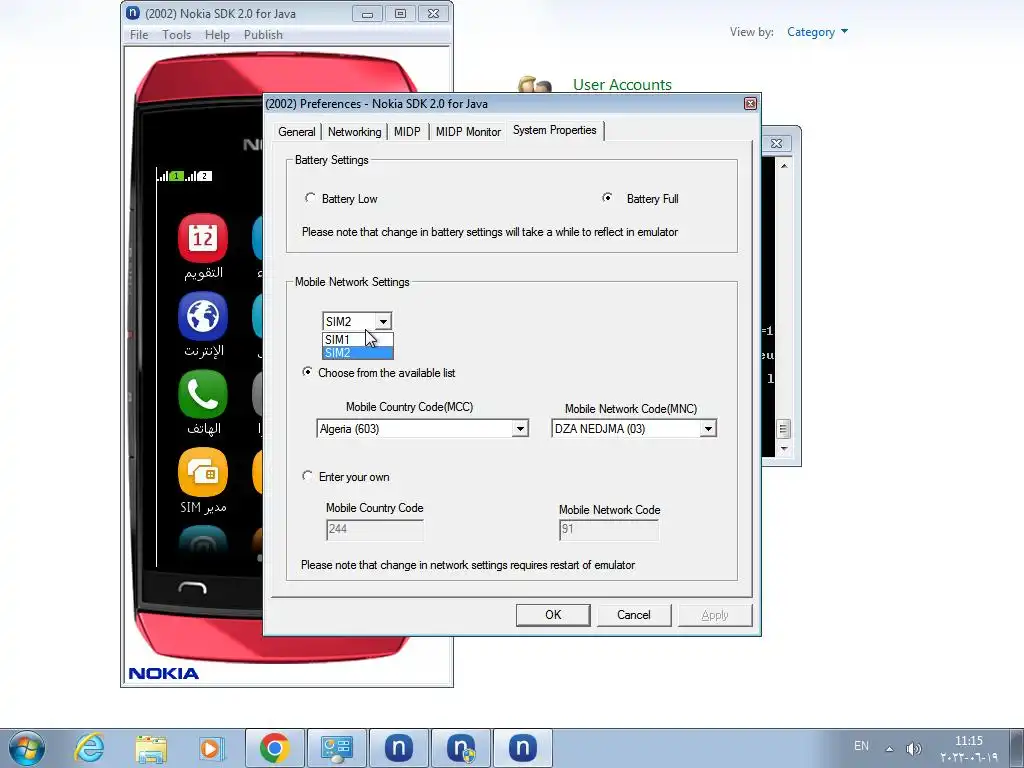This screenshot has height=768, width=1024.
Task: Click the OK button in Preferences
Action: coord(553,615)
